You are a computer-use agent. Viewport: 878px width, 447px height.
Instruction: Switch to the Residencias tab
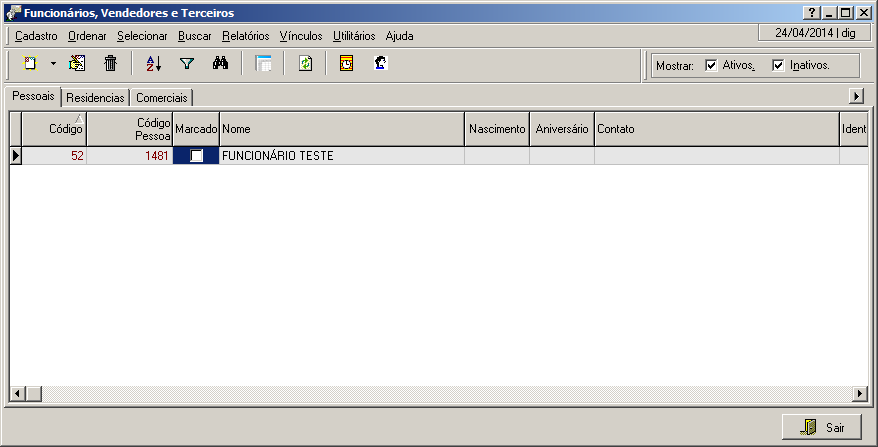click(x=95, y=98)
